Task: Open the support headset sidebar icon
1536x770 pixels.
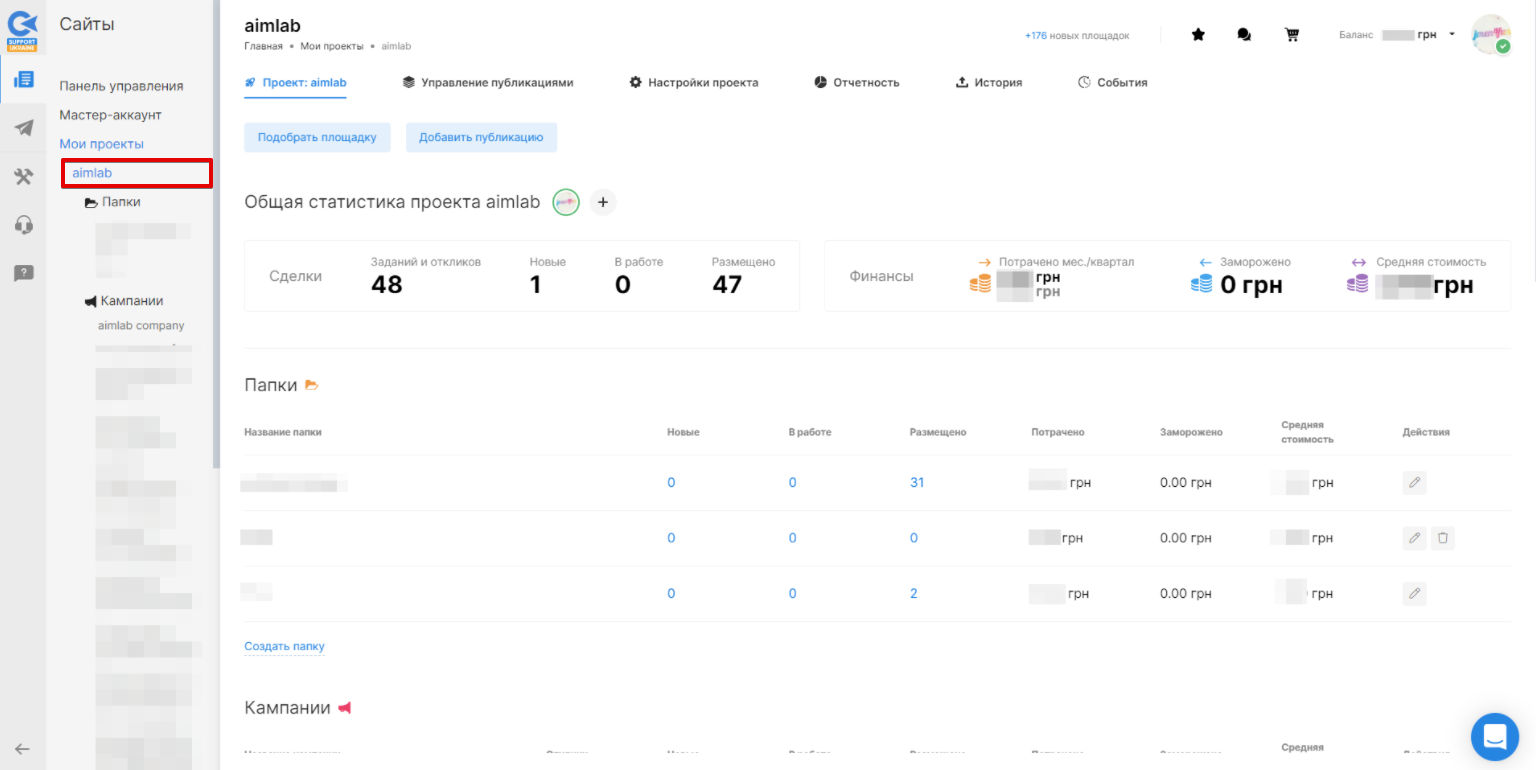Action: [x=23, y=225]
